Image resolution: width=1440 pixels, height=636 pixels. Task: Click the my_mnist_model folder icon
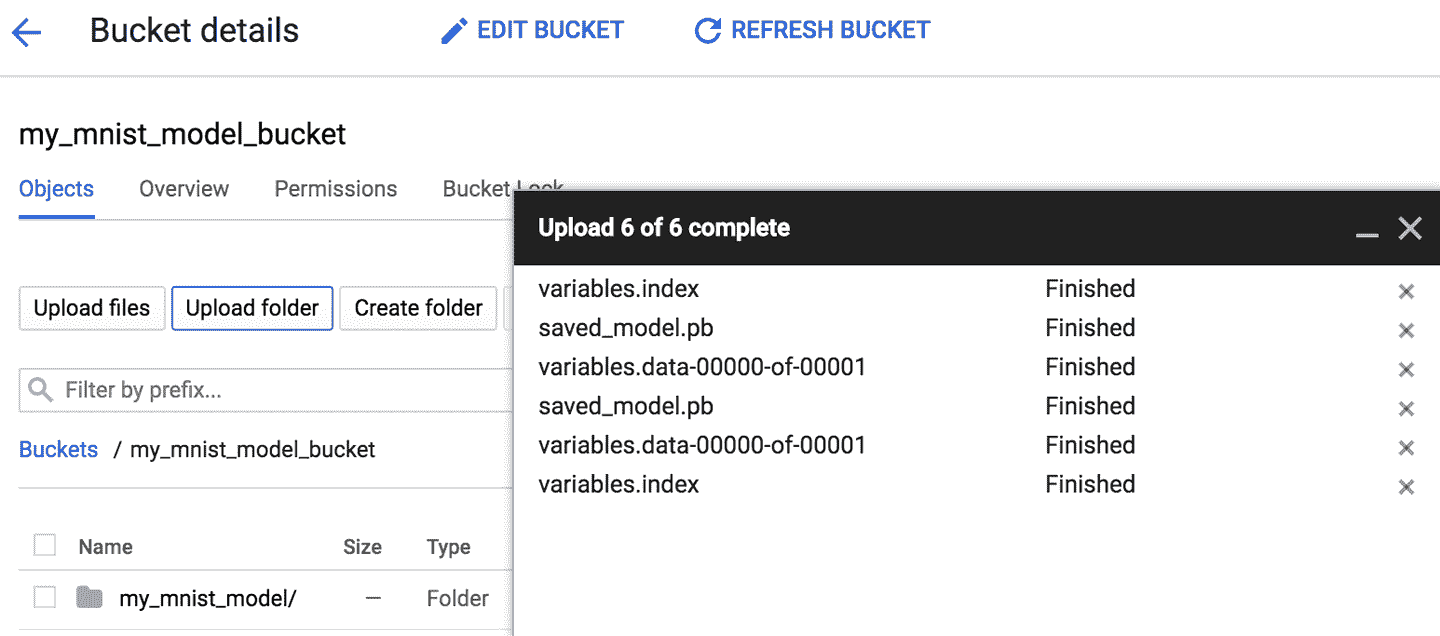(90, 598)
